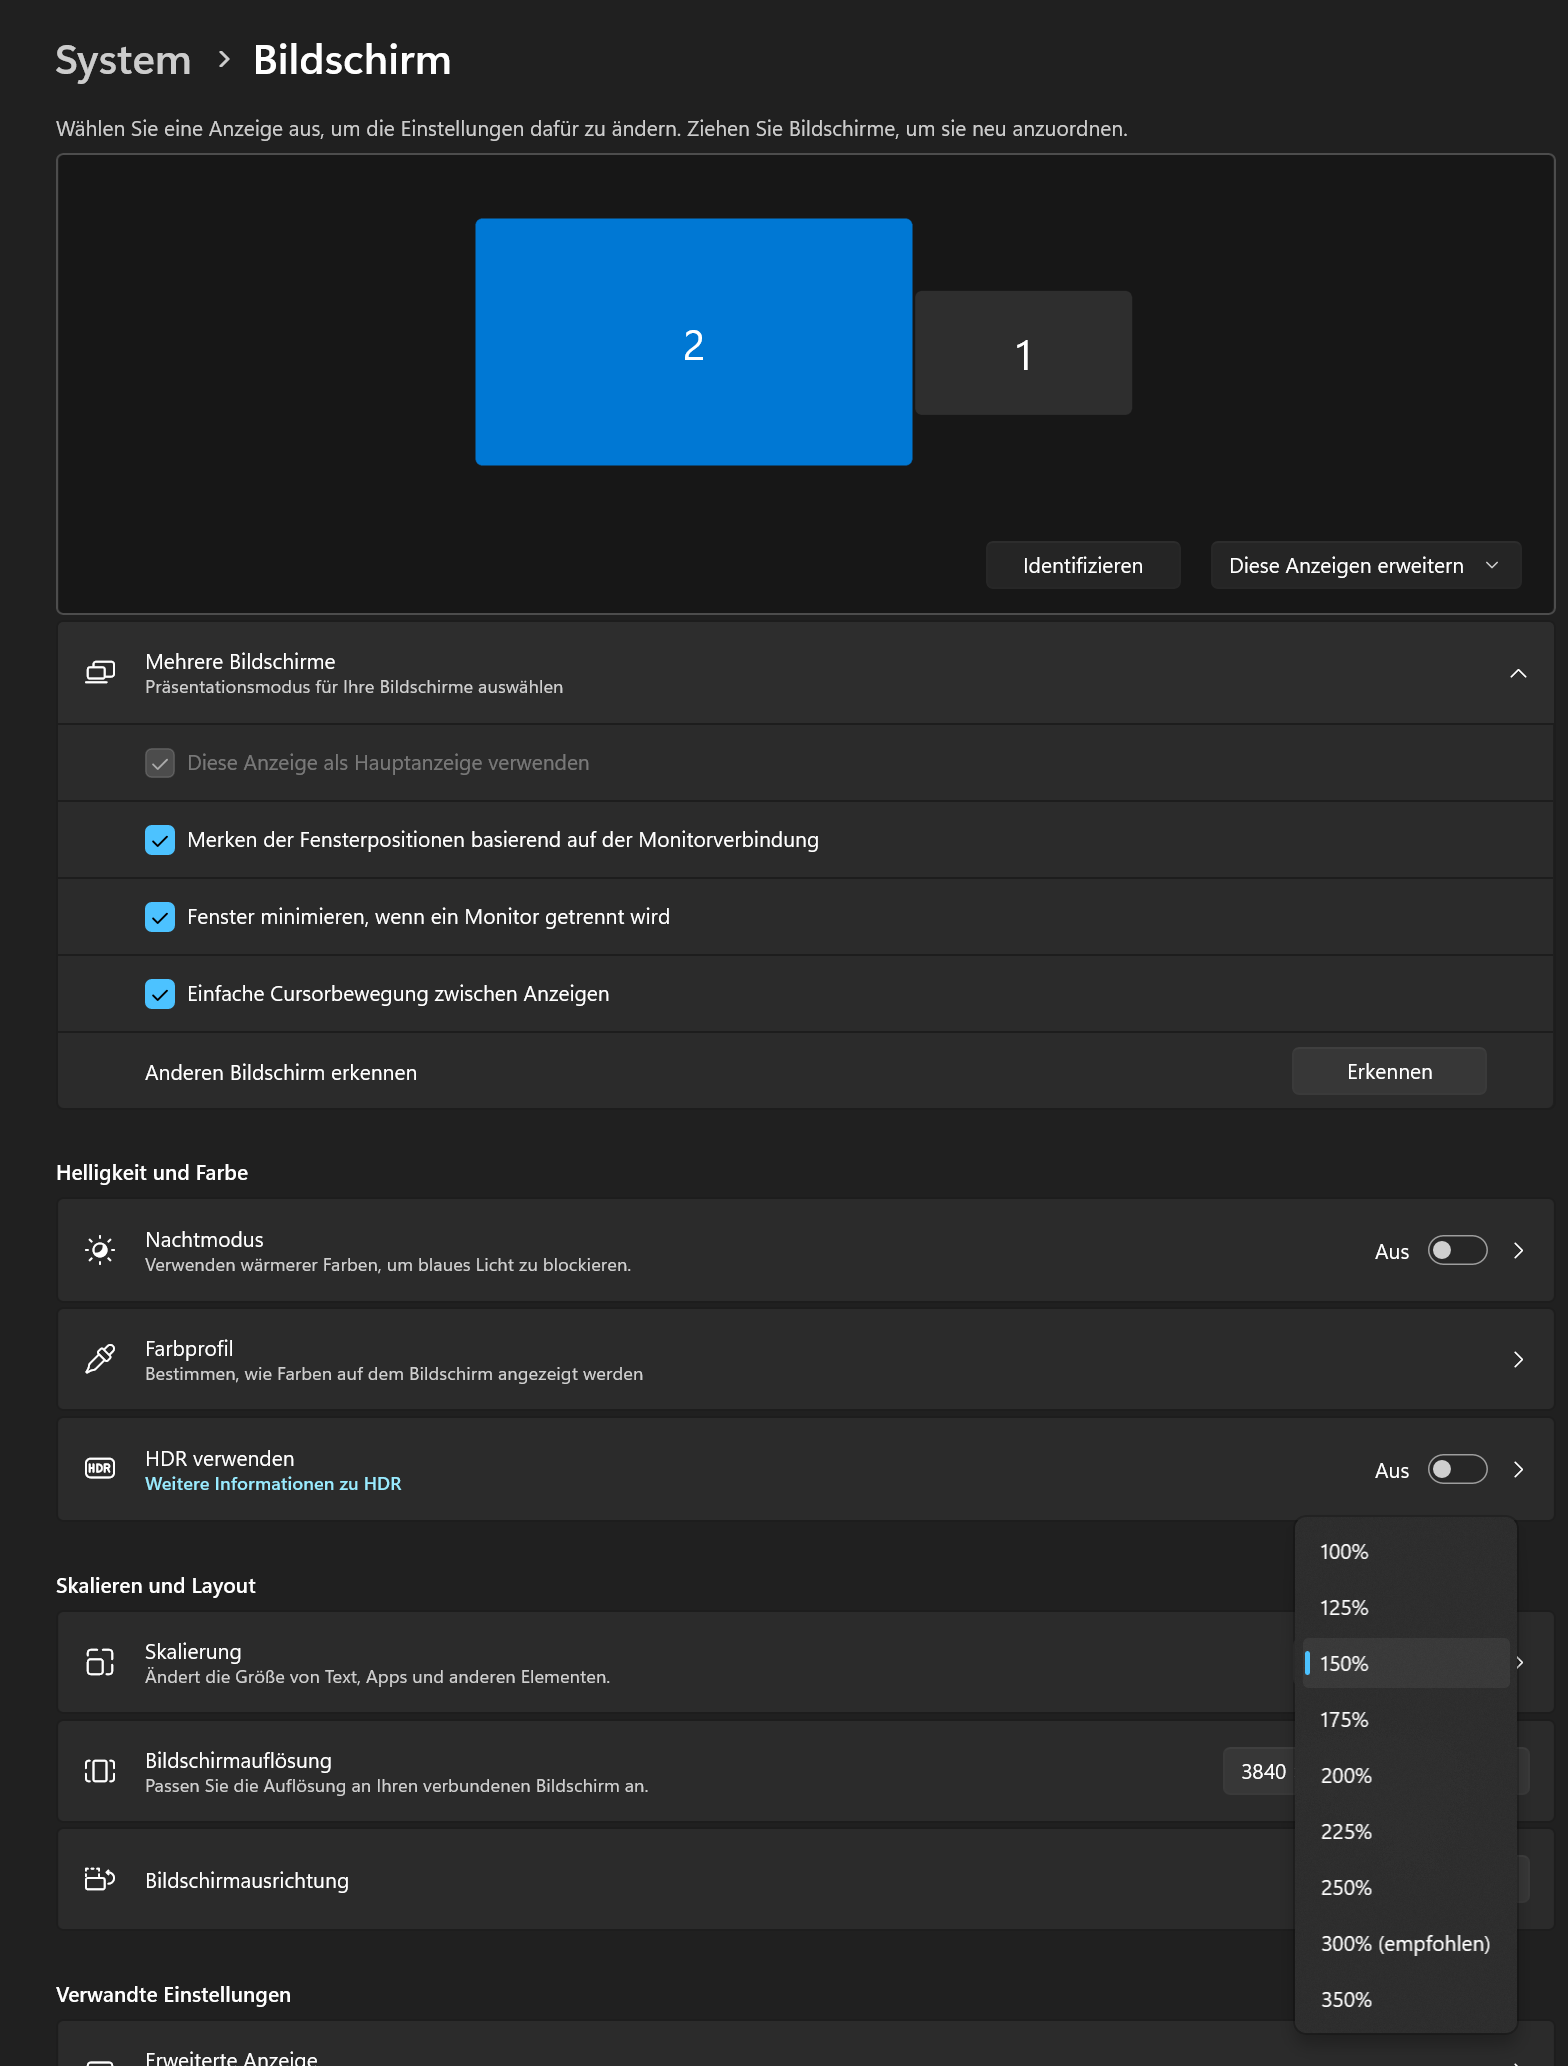1568x2066 pixels.
Task: Click the Farbprofil eyedropper icon
Action: point(100,1359)
